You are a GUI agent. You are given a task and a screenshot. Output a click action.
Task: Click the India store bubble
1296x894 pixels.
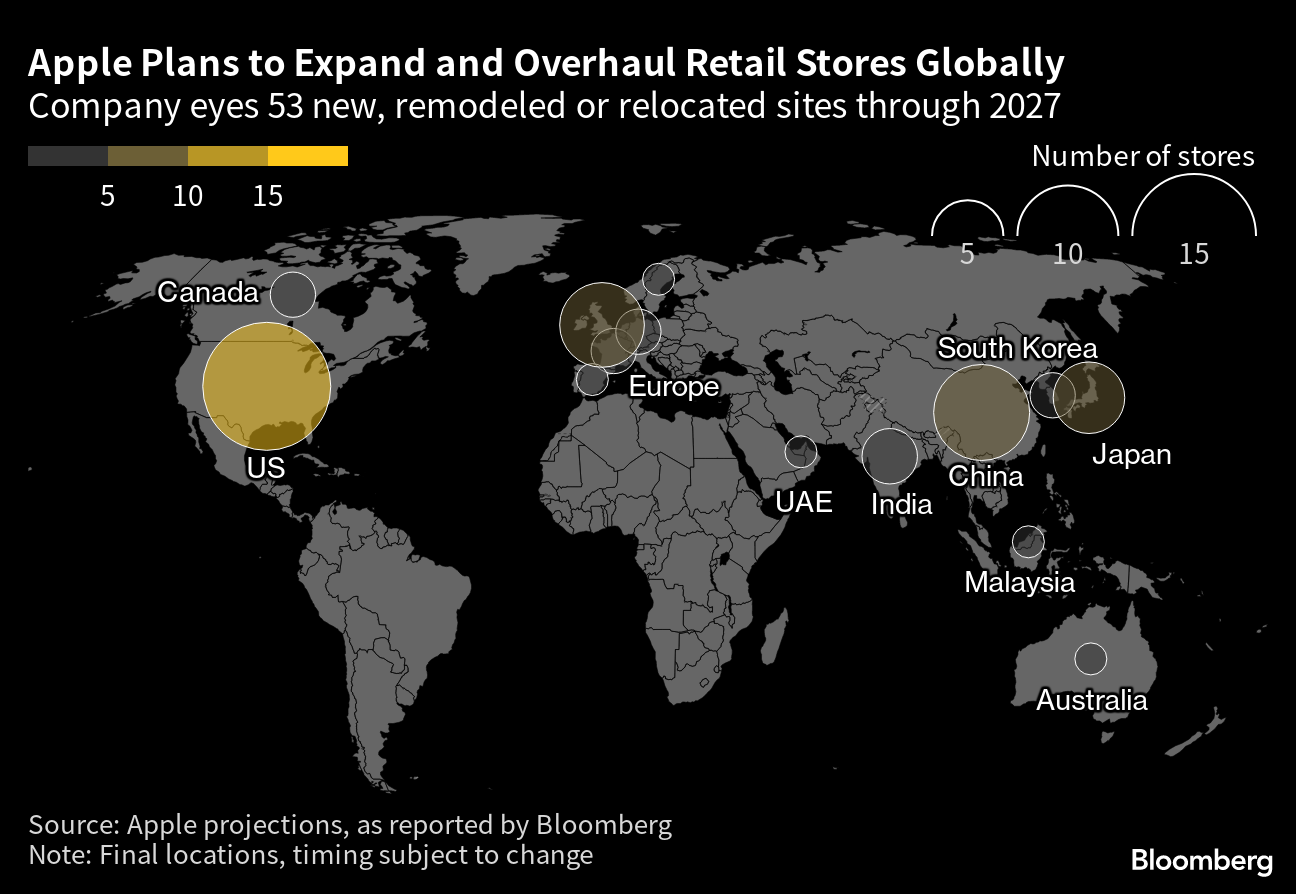pyautogui.click(x=891, y=456)
